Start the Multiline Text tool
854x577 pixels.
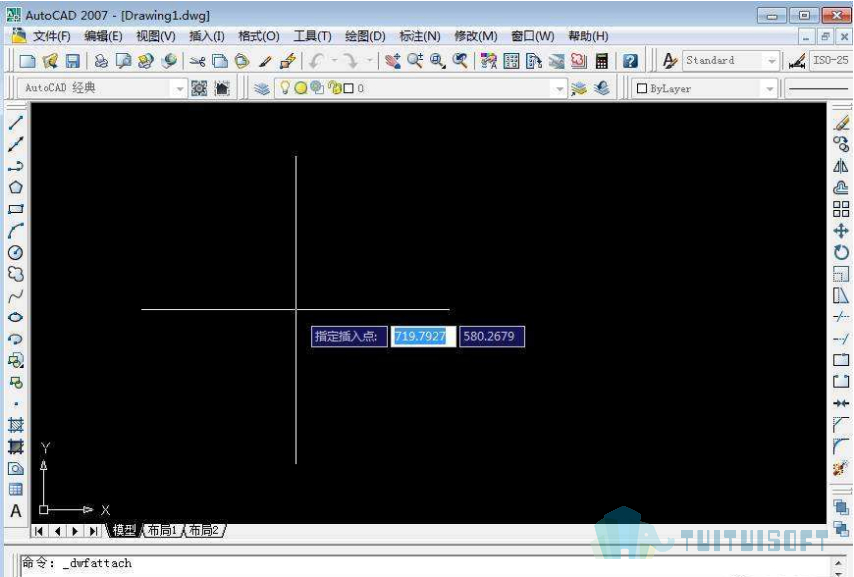(16, 511)
